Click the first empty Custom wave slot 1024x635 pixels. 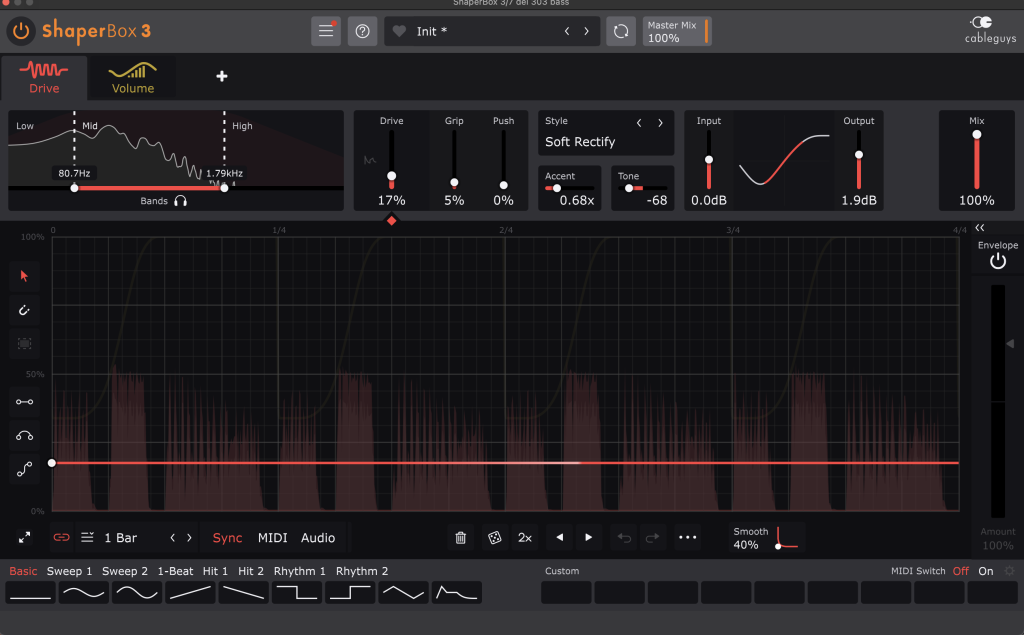(x=566, y=593)
